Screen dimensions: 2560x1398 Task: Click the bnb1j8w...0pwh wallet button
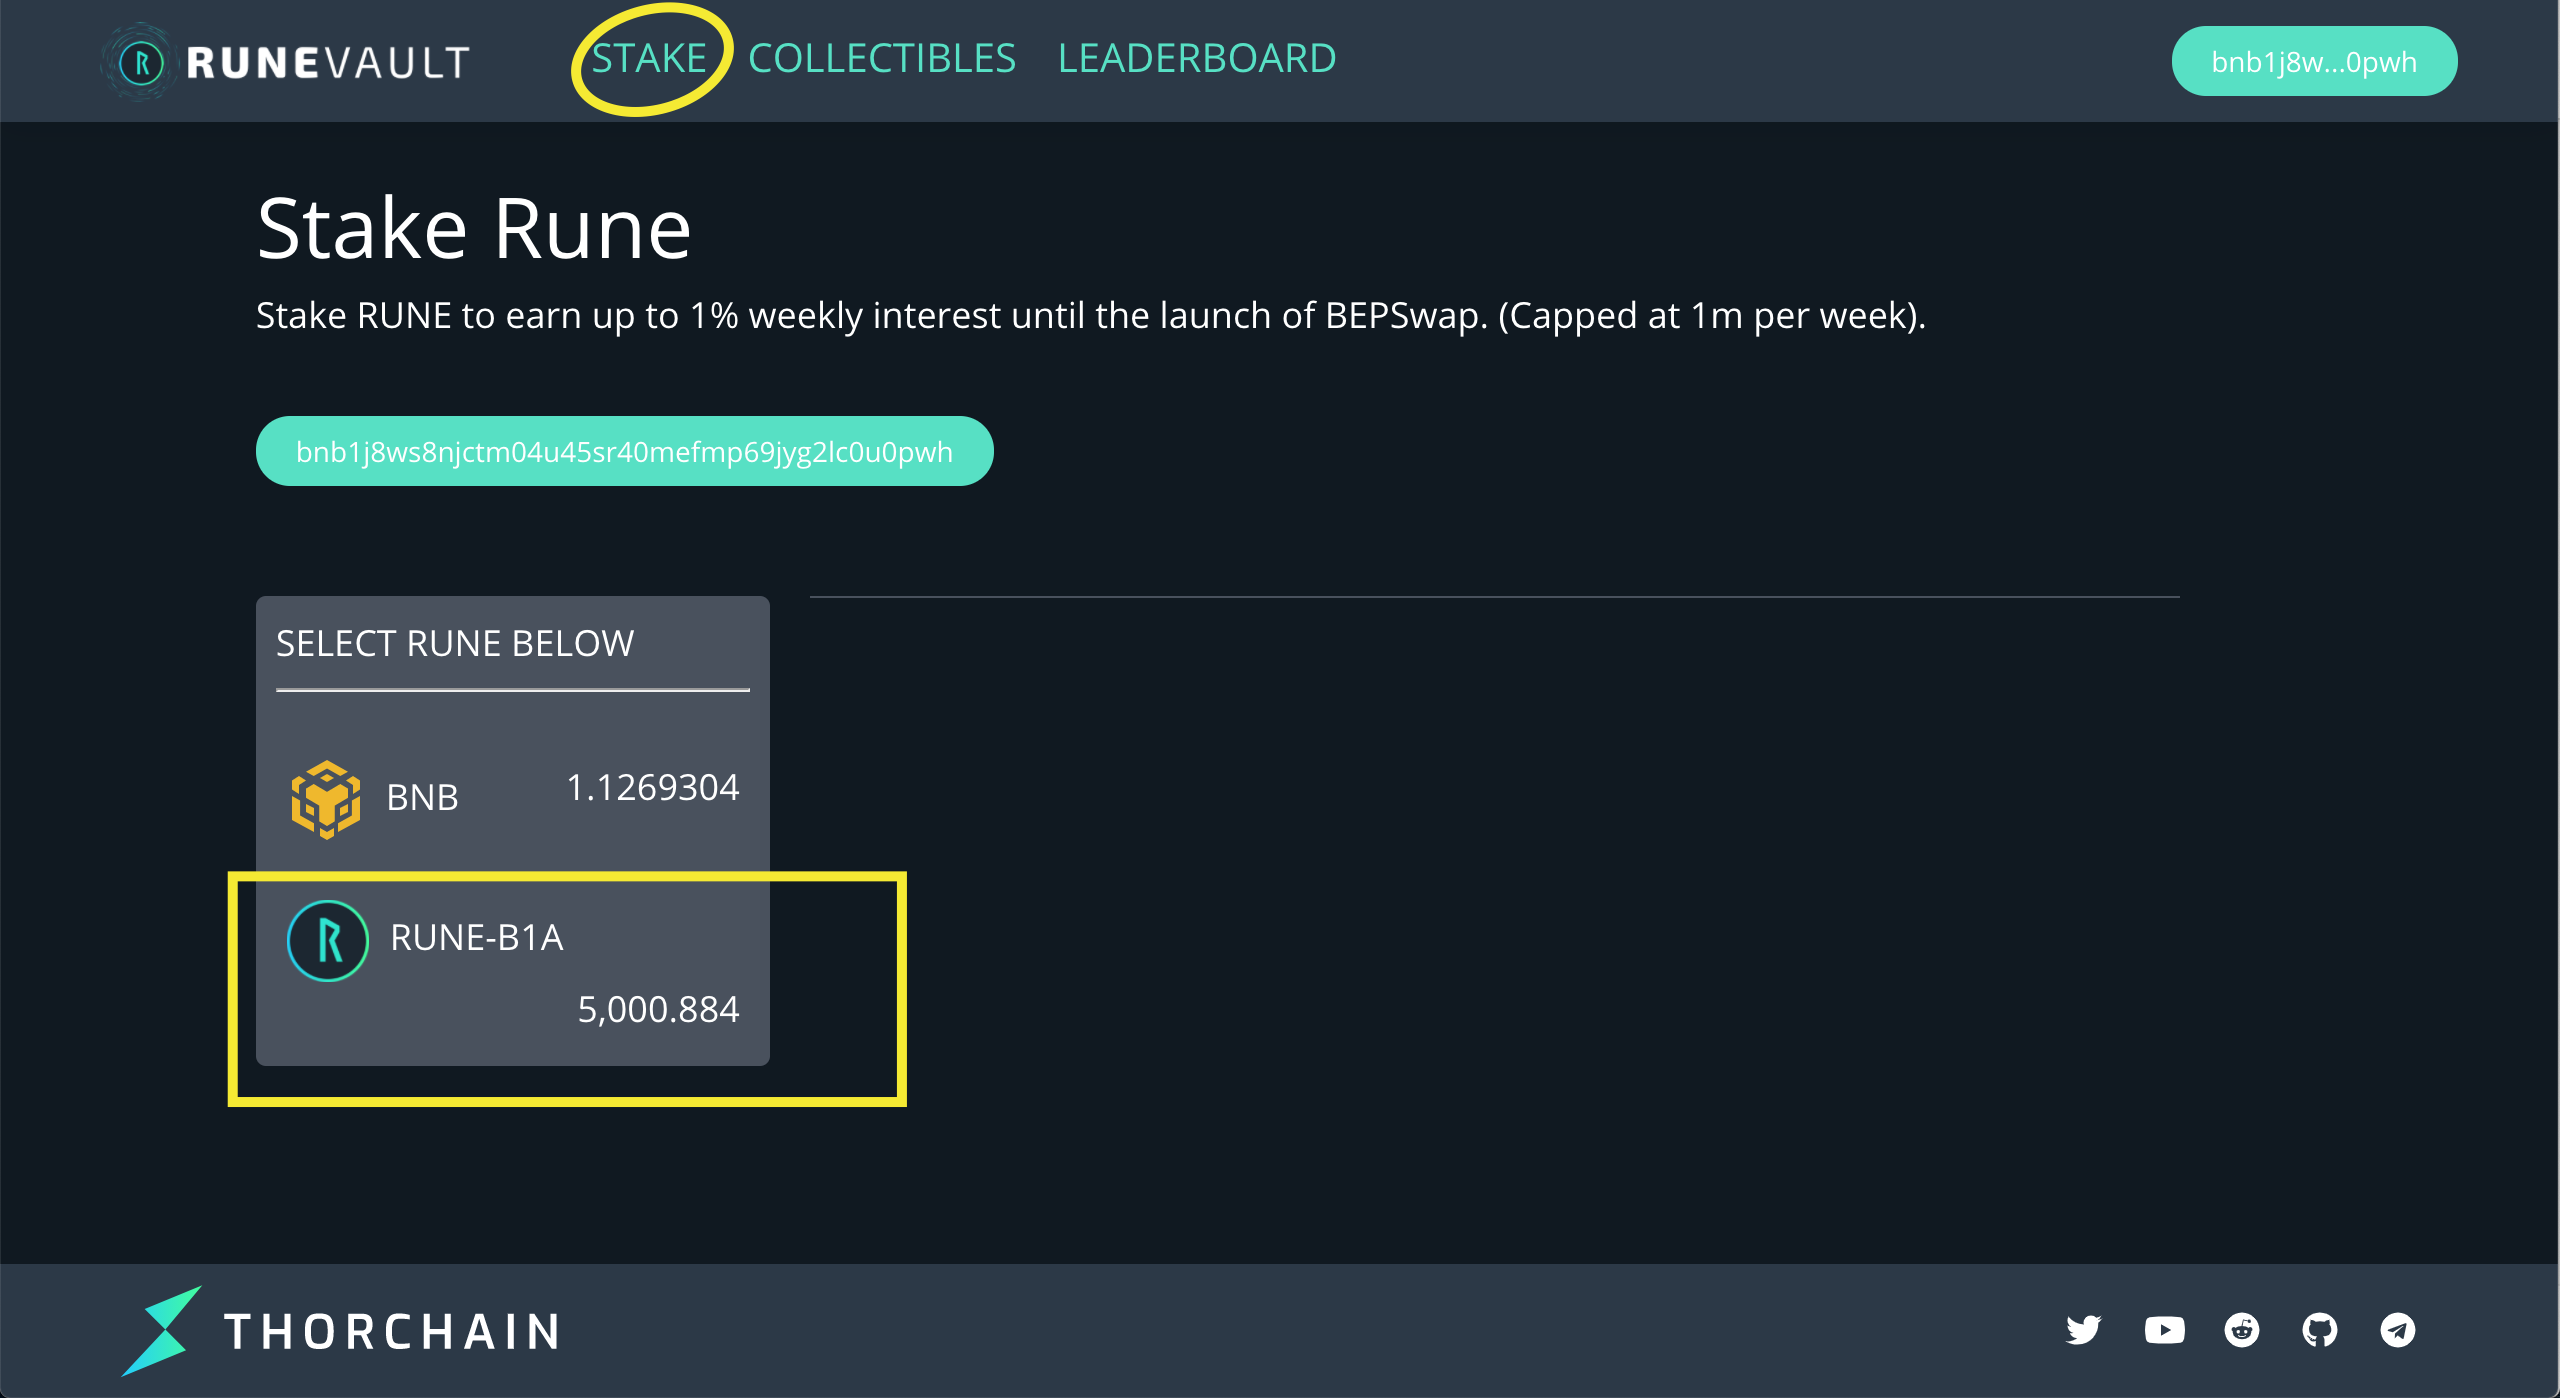pos(2314,61)
